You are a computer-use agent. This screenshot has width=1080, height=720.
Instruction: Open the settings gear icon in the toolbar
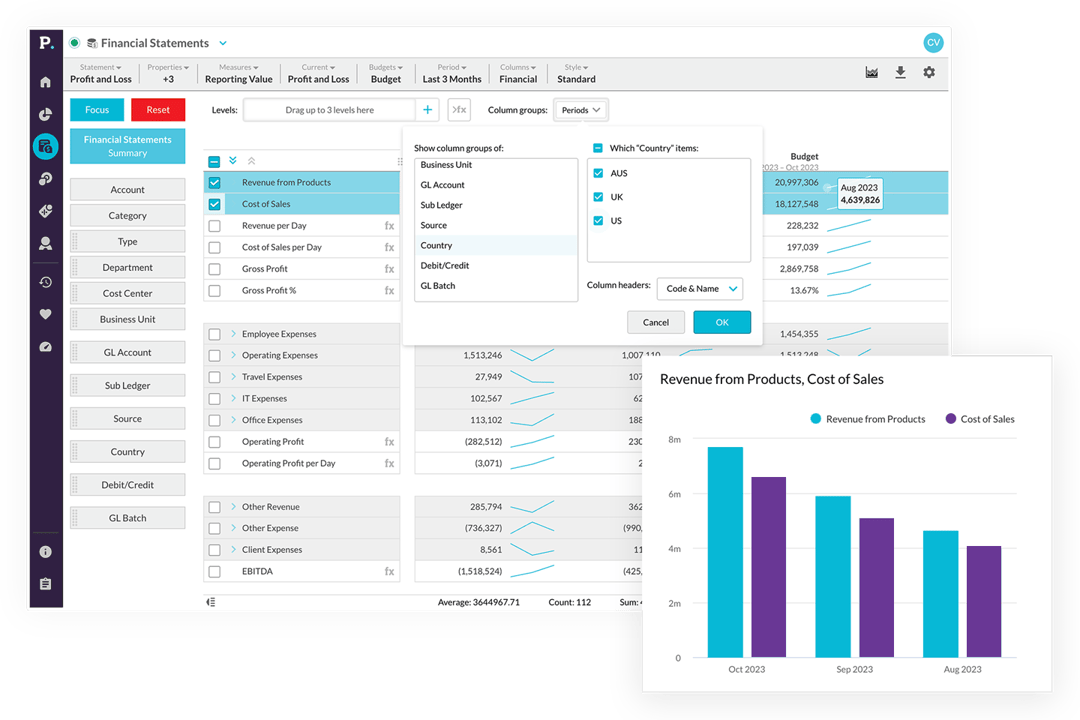(x=929, y=72)
